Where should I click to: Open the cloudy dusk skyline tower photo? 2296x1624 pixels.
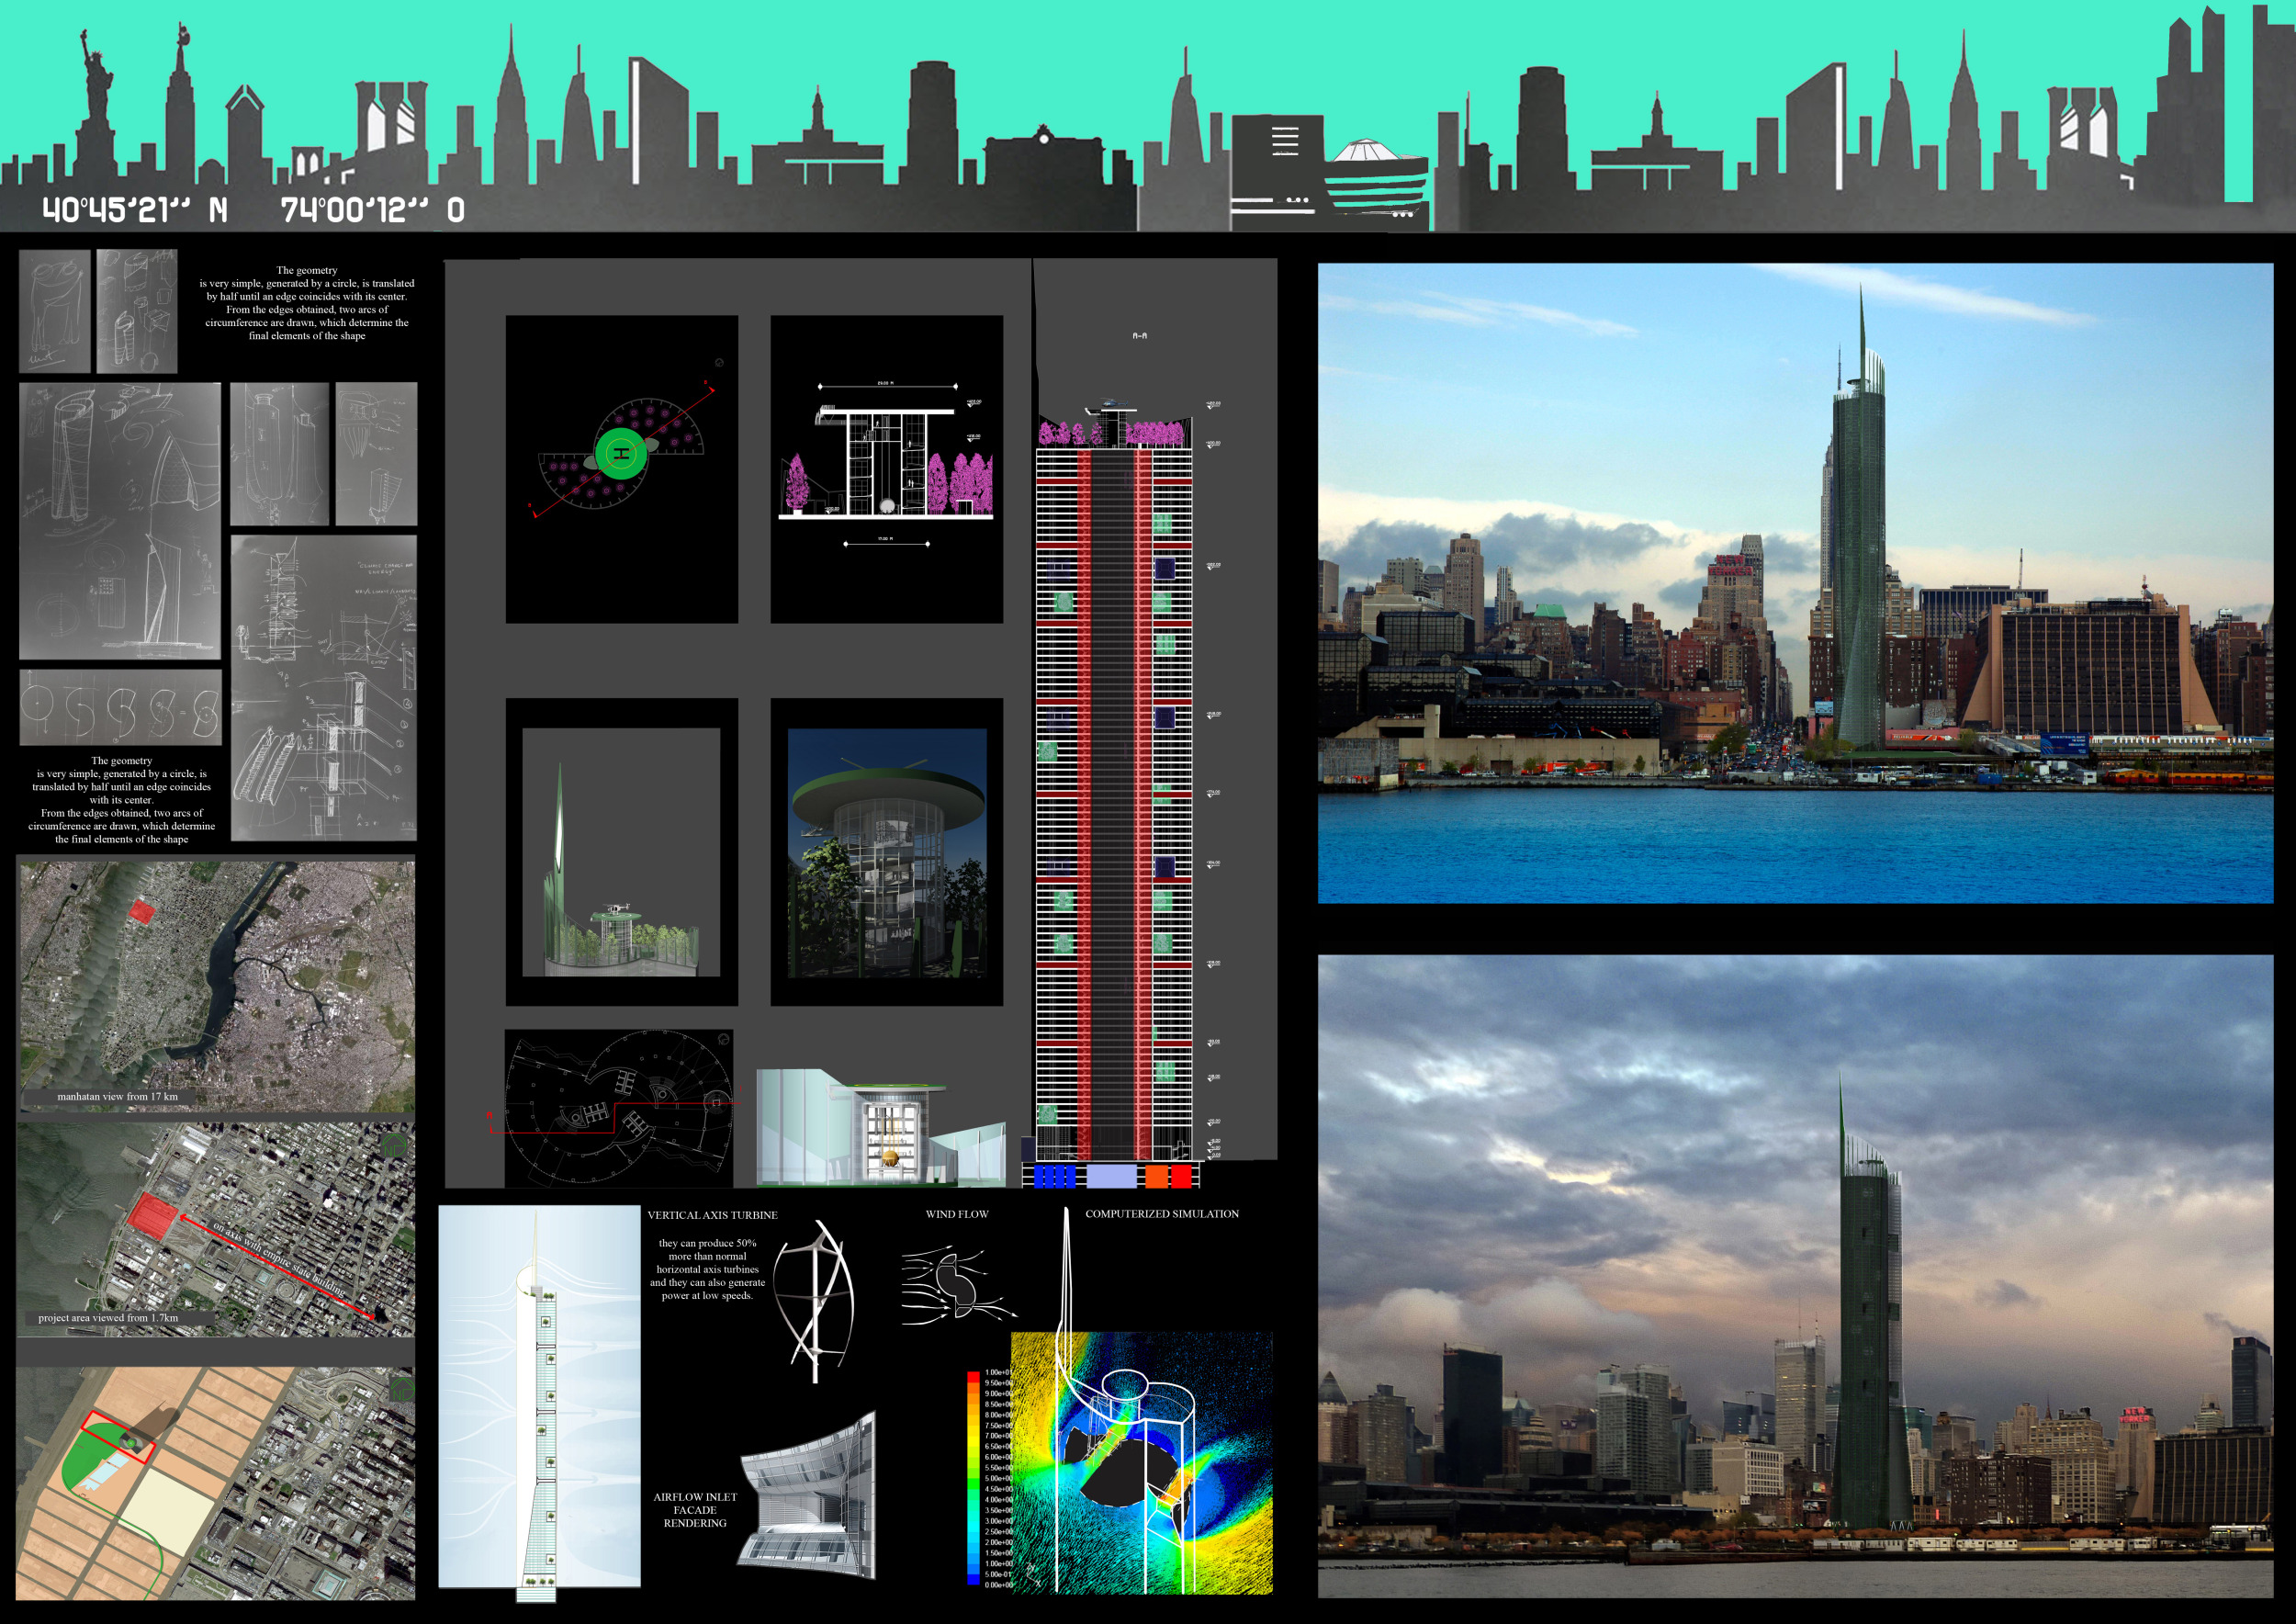[x=1795, y=1276]
